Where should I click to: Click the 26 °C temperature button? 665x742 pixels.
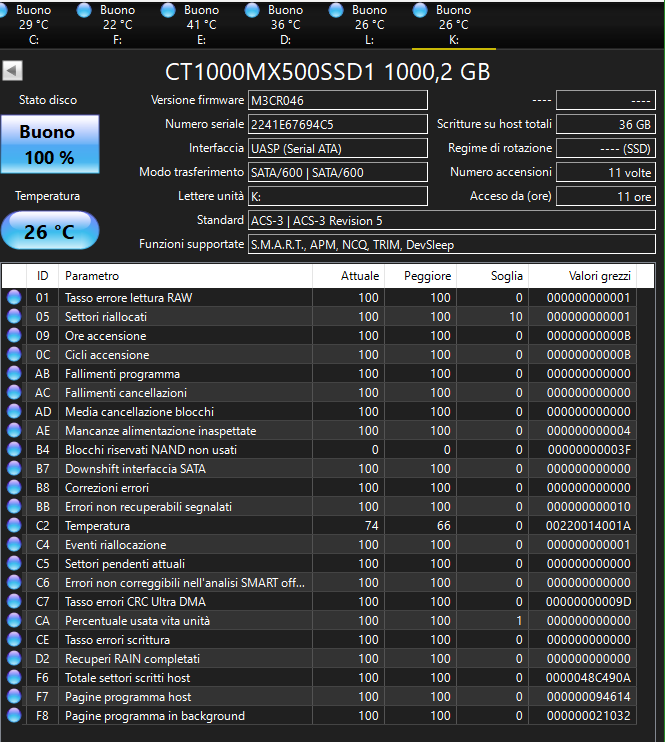click(x=50, y=230)
